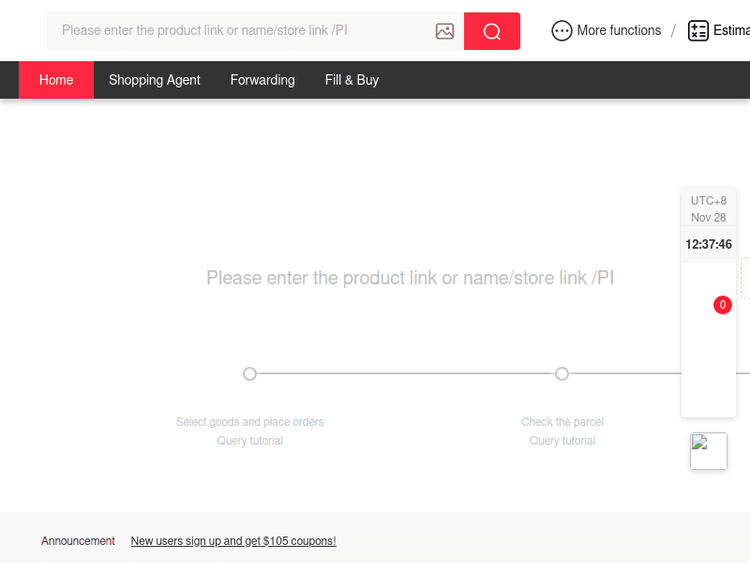The width and height of the screenshot is (750, 563).
Task: Switch to the Forwarding tab
Action: pos(262,80)
